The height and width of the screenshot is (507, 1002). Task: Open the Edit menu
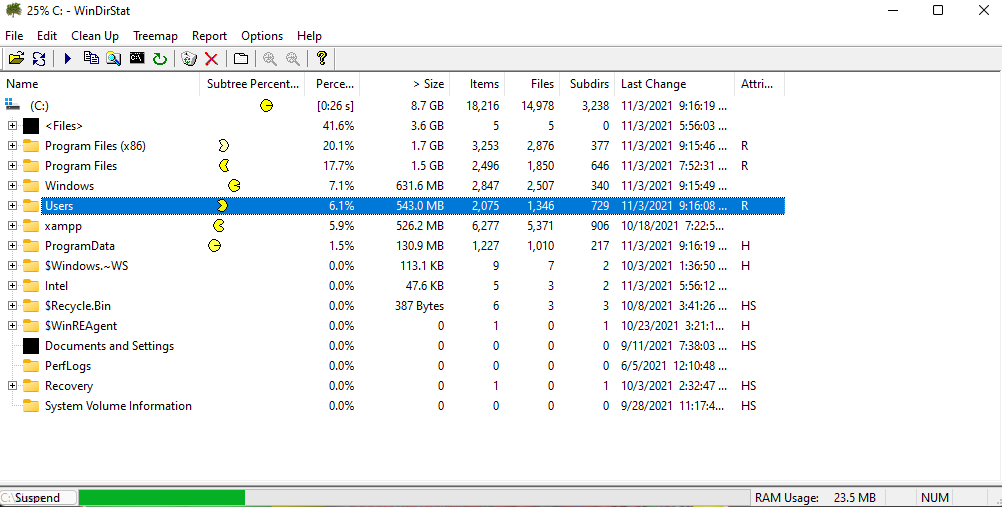coord(47,36)
